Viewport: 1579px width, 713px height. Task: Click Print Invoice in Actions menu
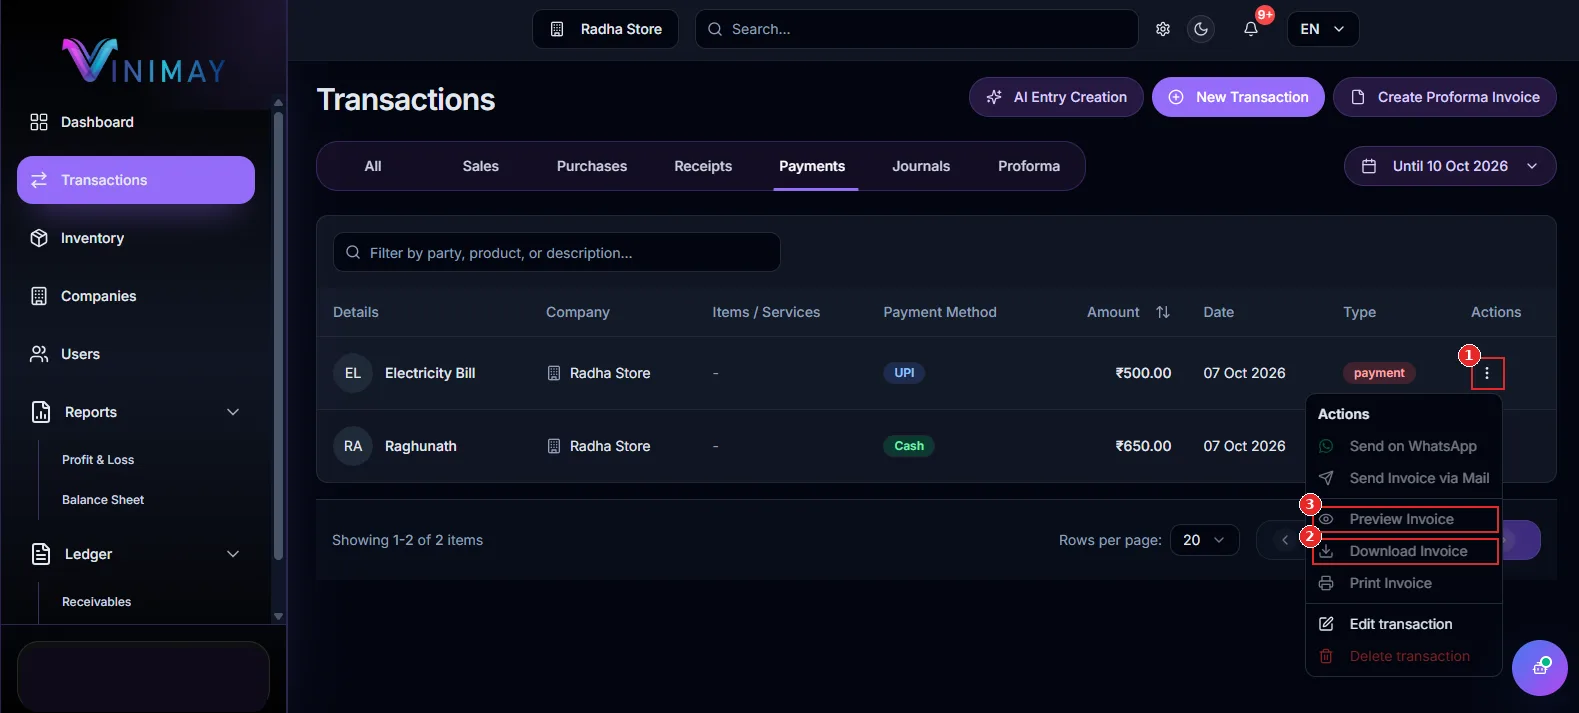coord(1404,583)
